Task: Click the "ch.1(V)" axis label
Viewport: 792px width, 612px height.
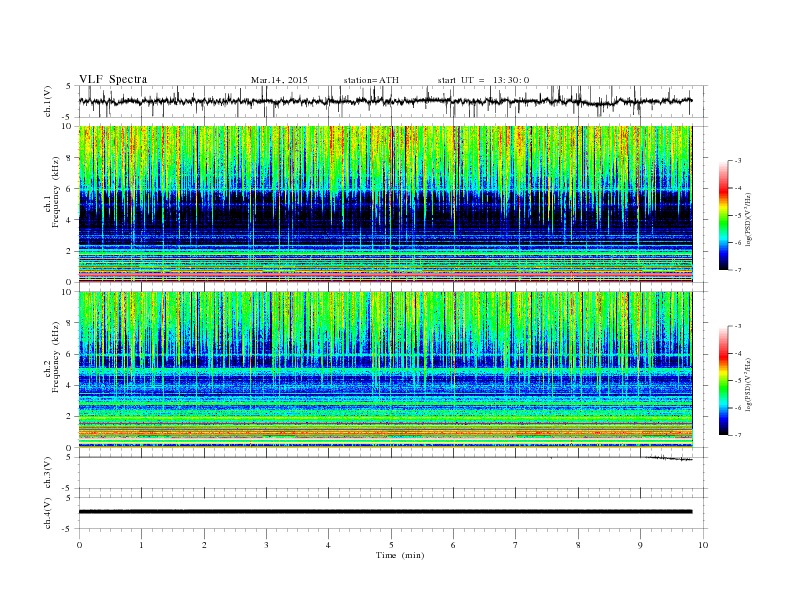Action: (x=48, y=103)
